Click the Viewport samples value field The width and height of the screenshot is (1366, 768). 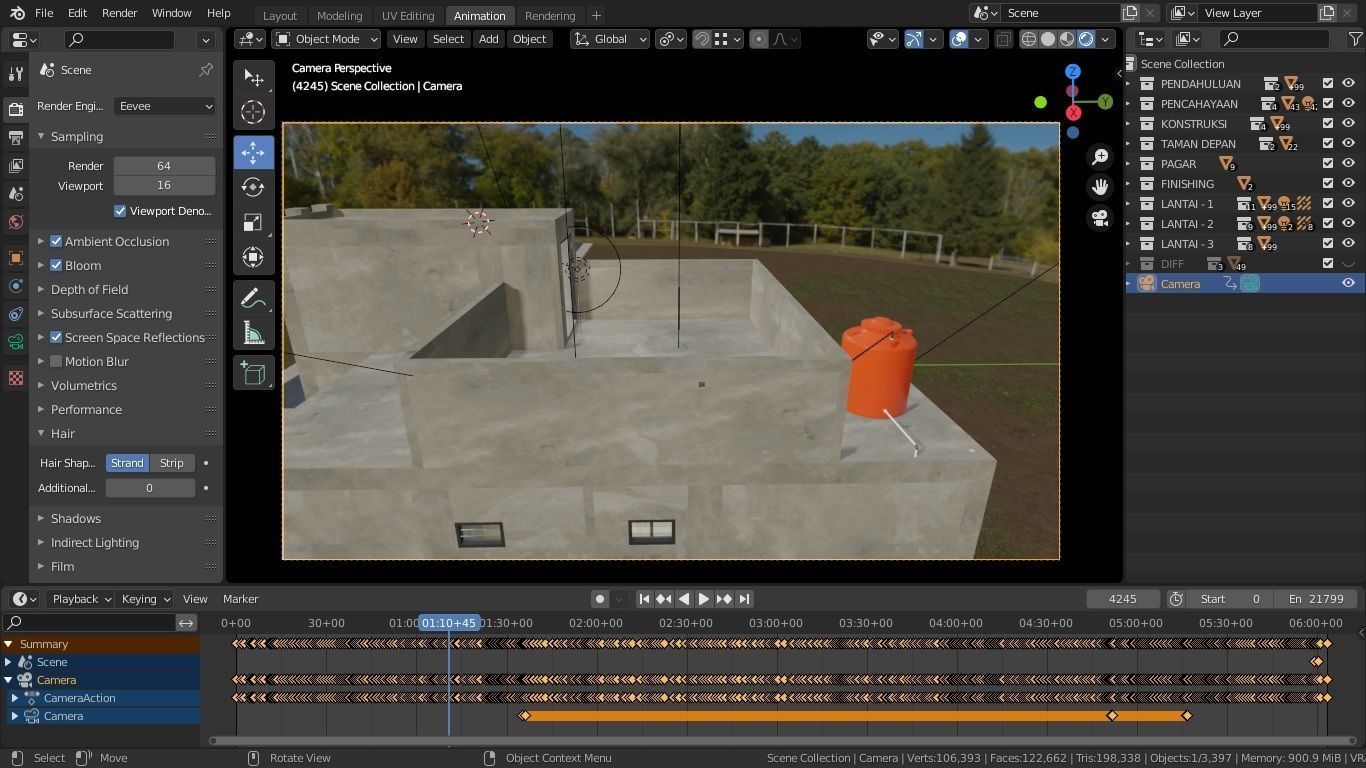[164, 186]
